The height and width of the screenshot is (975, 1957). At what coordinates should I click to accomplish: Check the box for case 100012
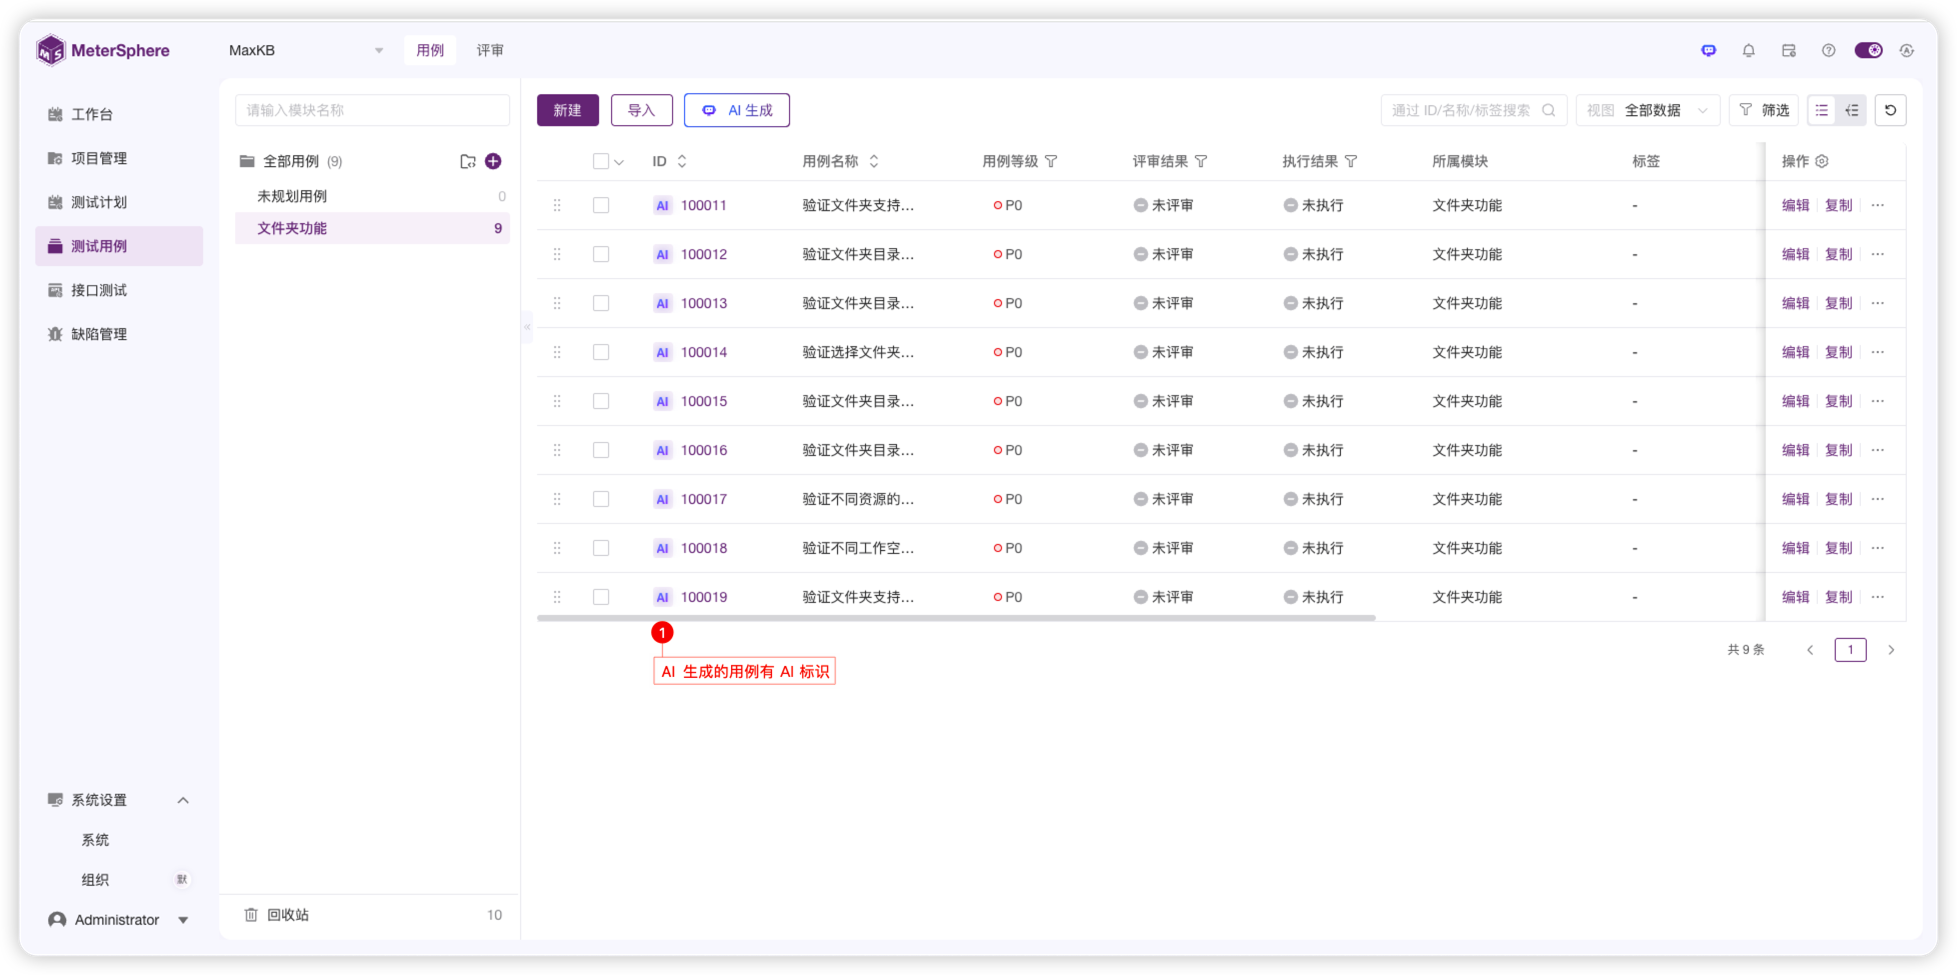tap(601, 254)
